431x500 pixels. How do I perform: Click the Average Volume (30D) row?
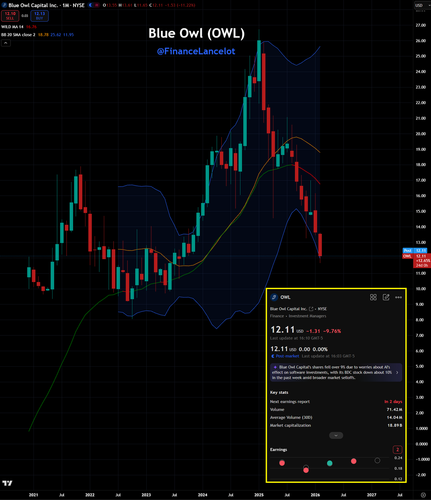(x=336, y=417)
